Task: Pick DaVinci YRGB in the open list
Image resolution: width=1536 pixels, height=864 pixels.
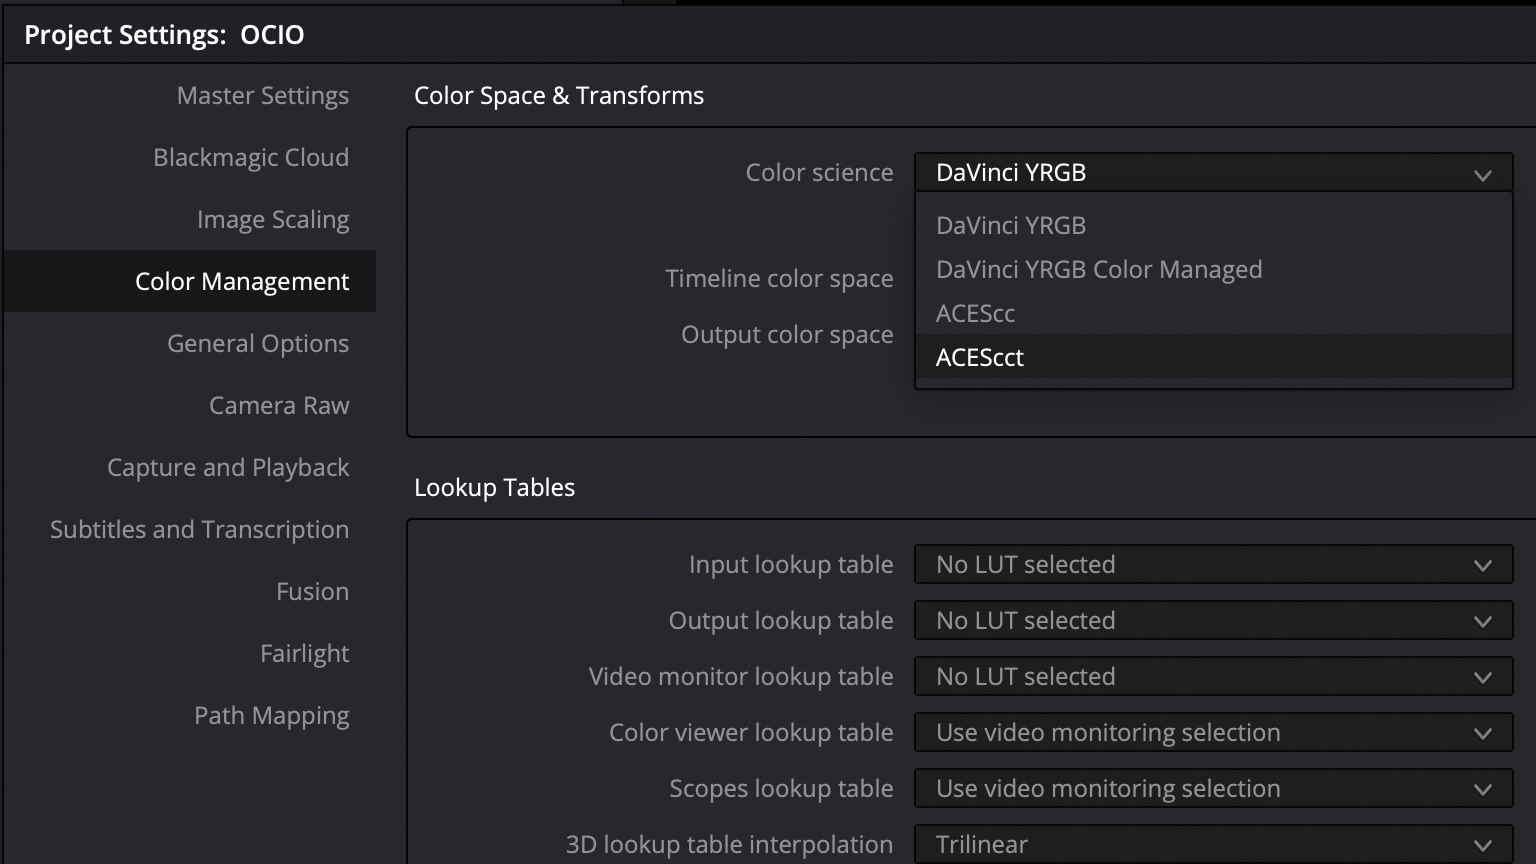Action: (1010, 225)
